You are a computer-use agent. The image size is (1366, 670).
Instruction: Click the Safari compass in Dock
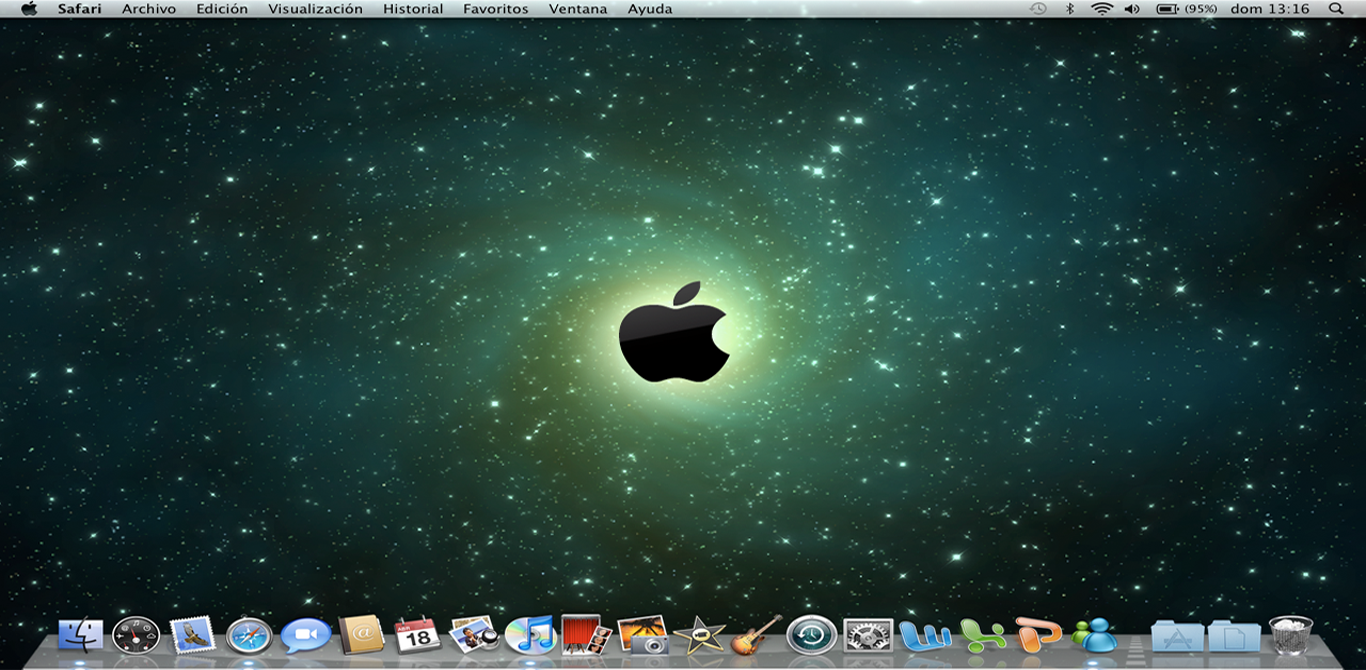pyautogui.click(x=249, y=635)
